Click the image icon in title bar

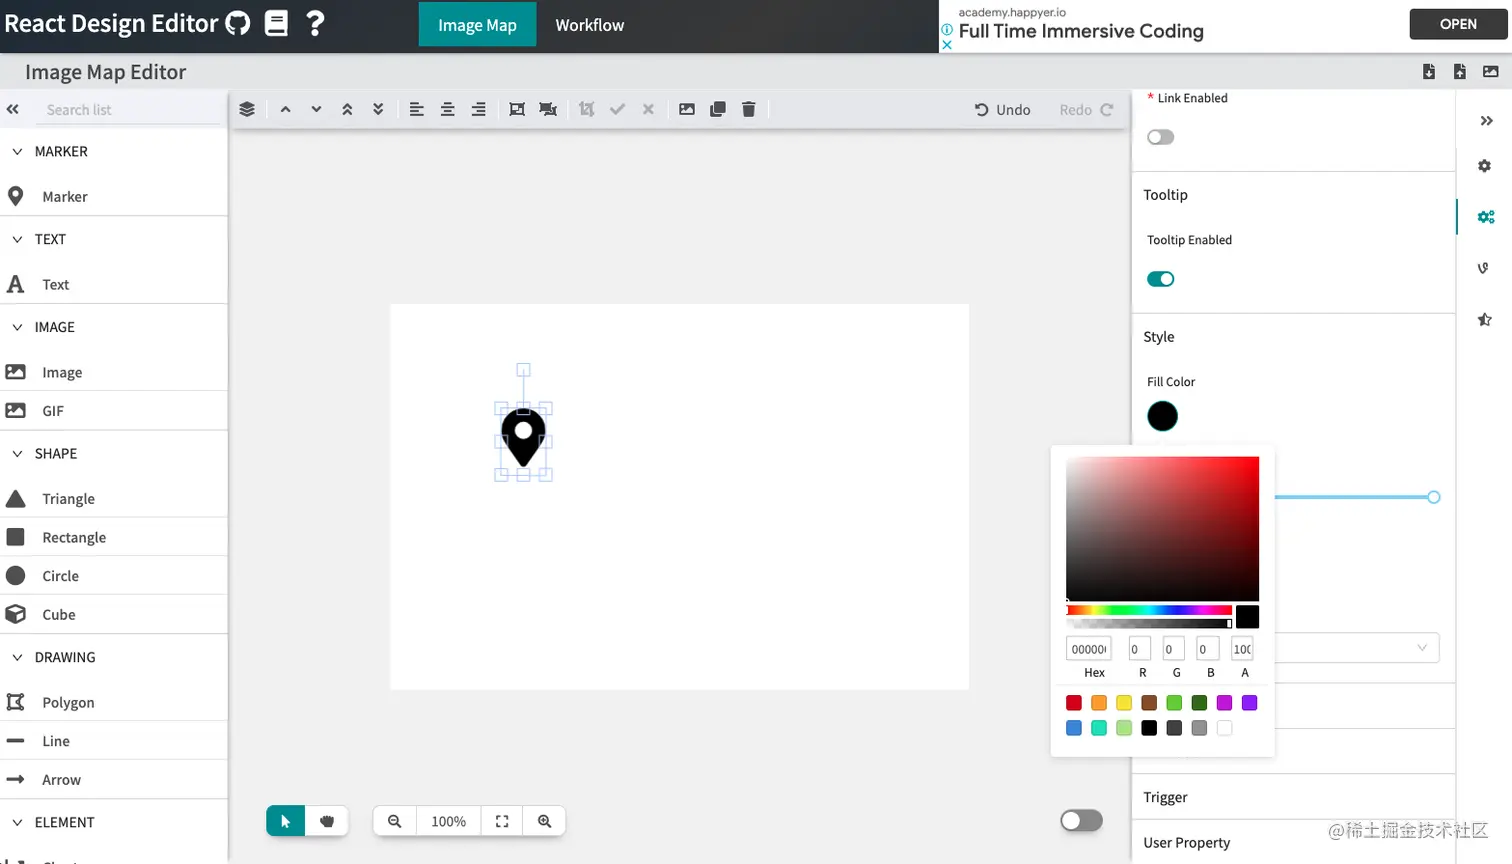pos(1491,71)
